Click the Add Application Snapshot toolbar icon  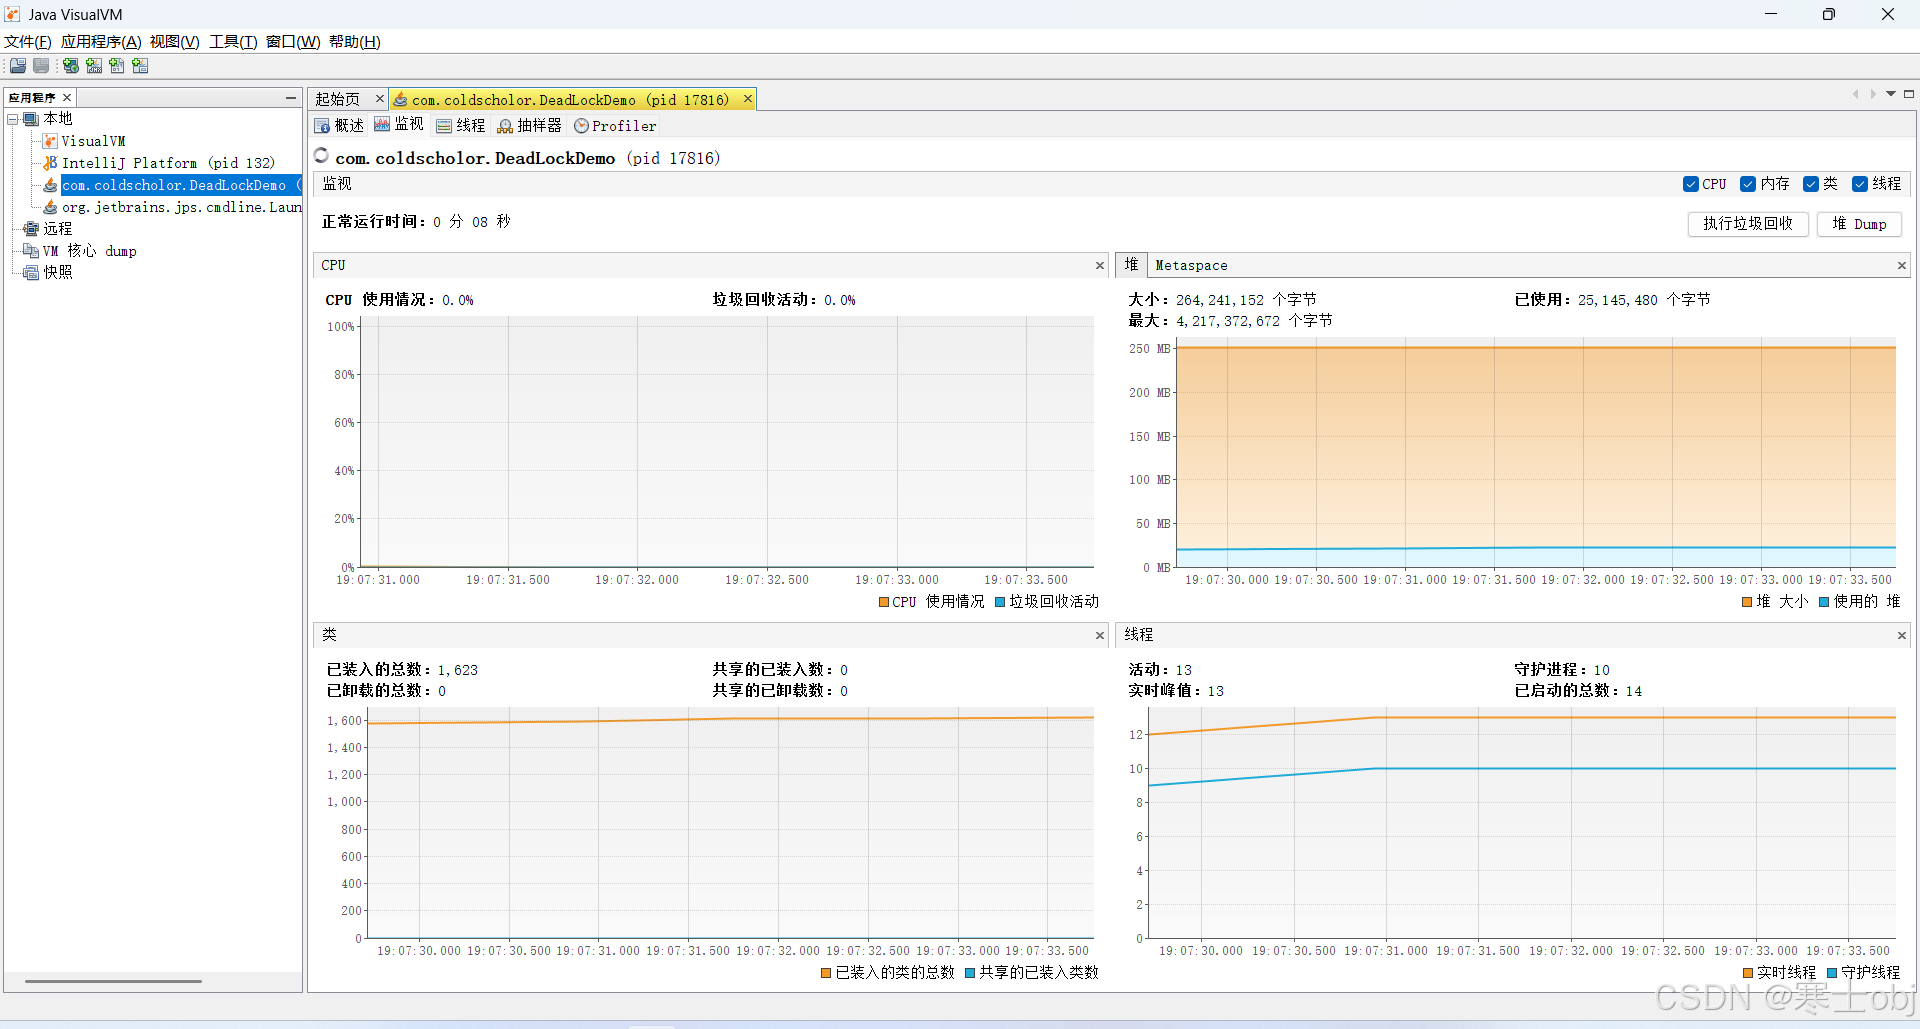pyautogui.click(x=140, y=66)
